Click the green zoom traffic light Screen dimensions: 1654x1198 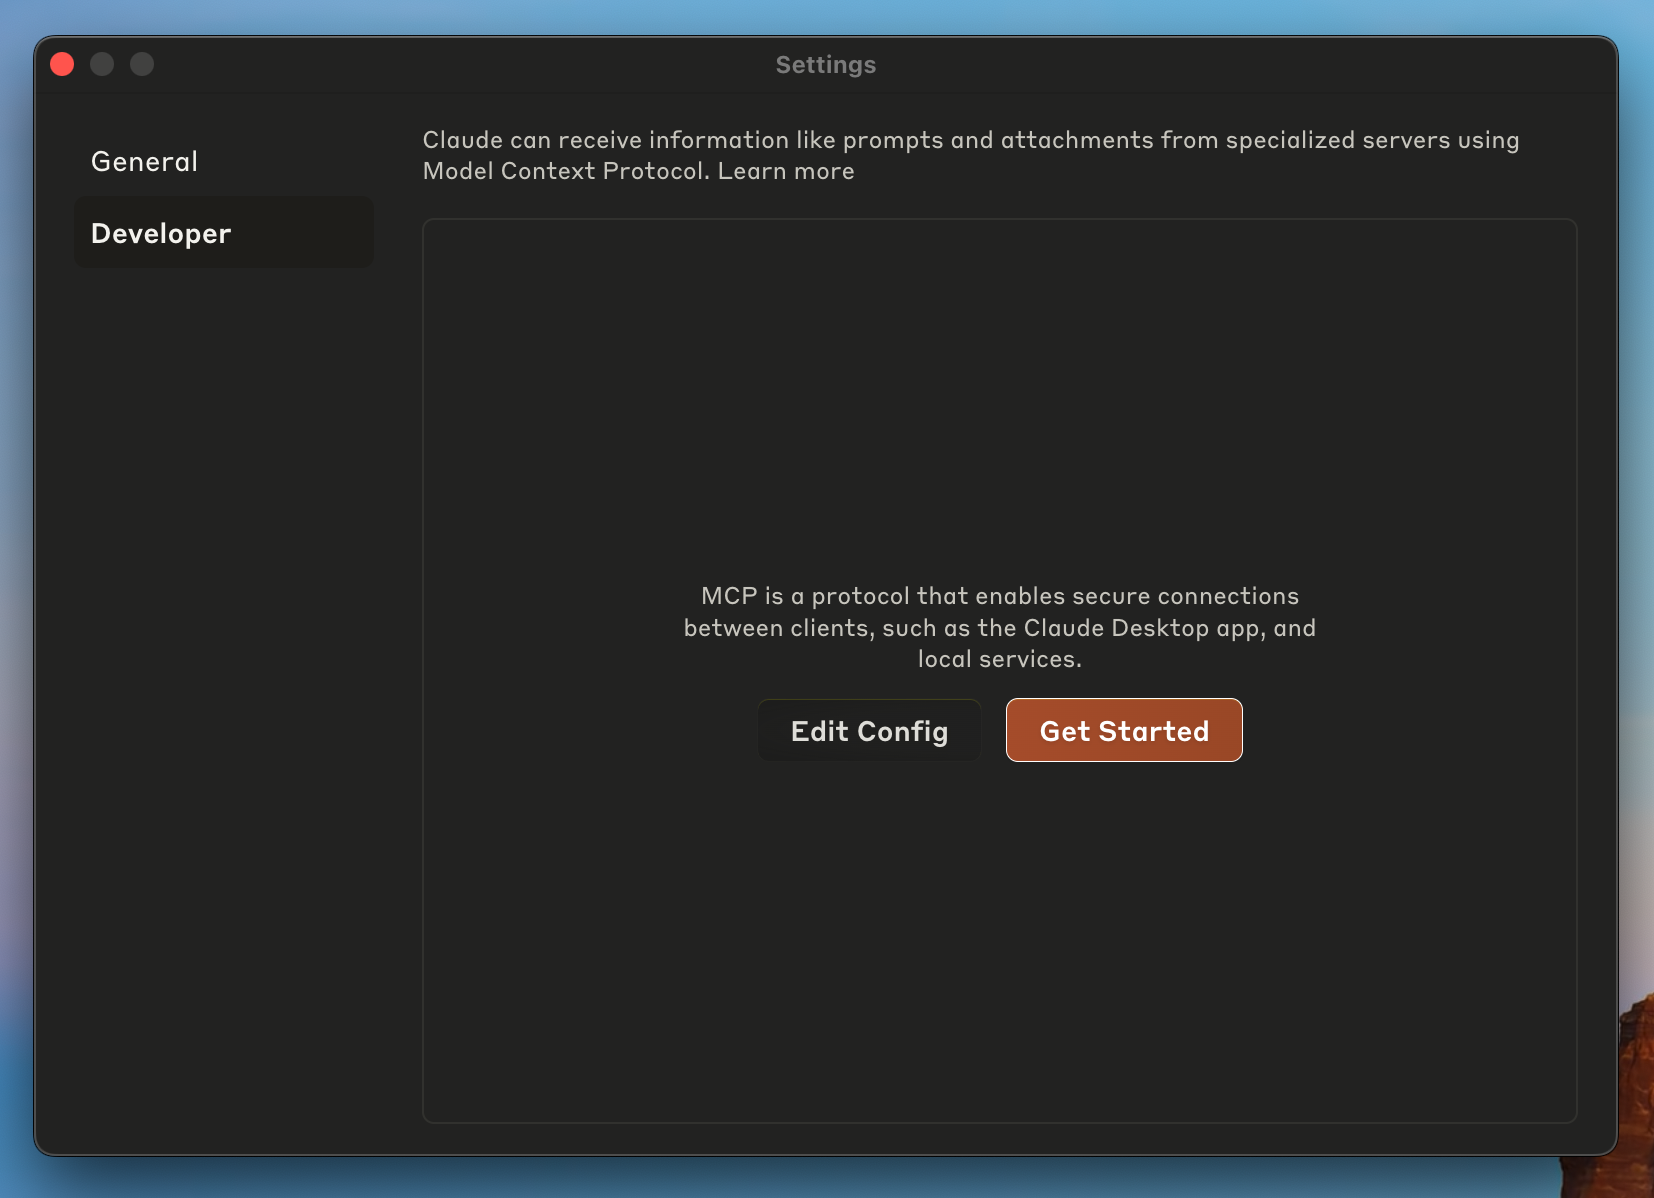click(142, 63)
